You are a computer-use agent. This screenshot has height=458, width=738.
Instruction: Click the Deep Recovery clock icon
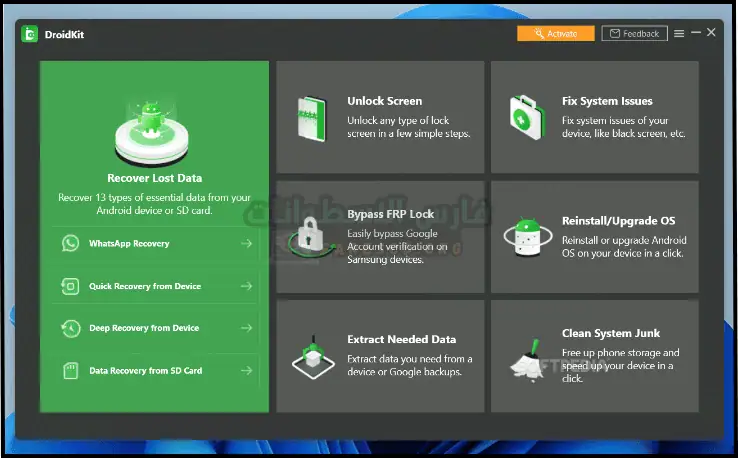[x=70, y=328]
